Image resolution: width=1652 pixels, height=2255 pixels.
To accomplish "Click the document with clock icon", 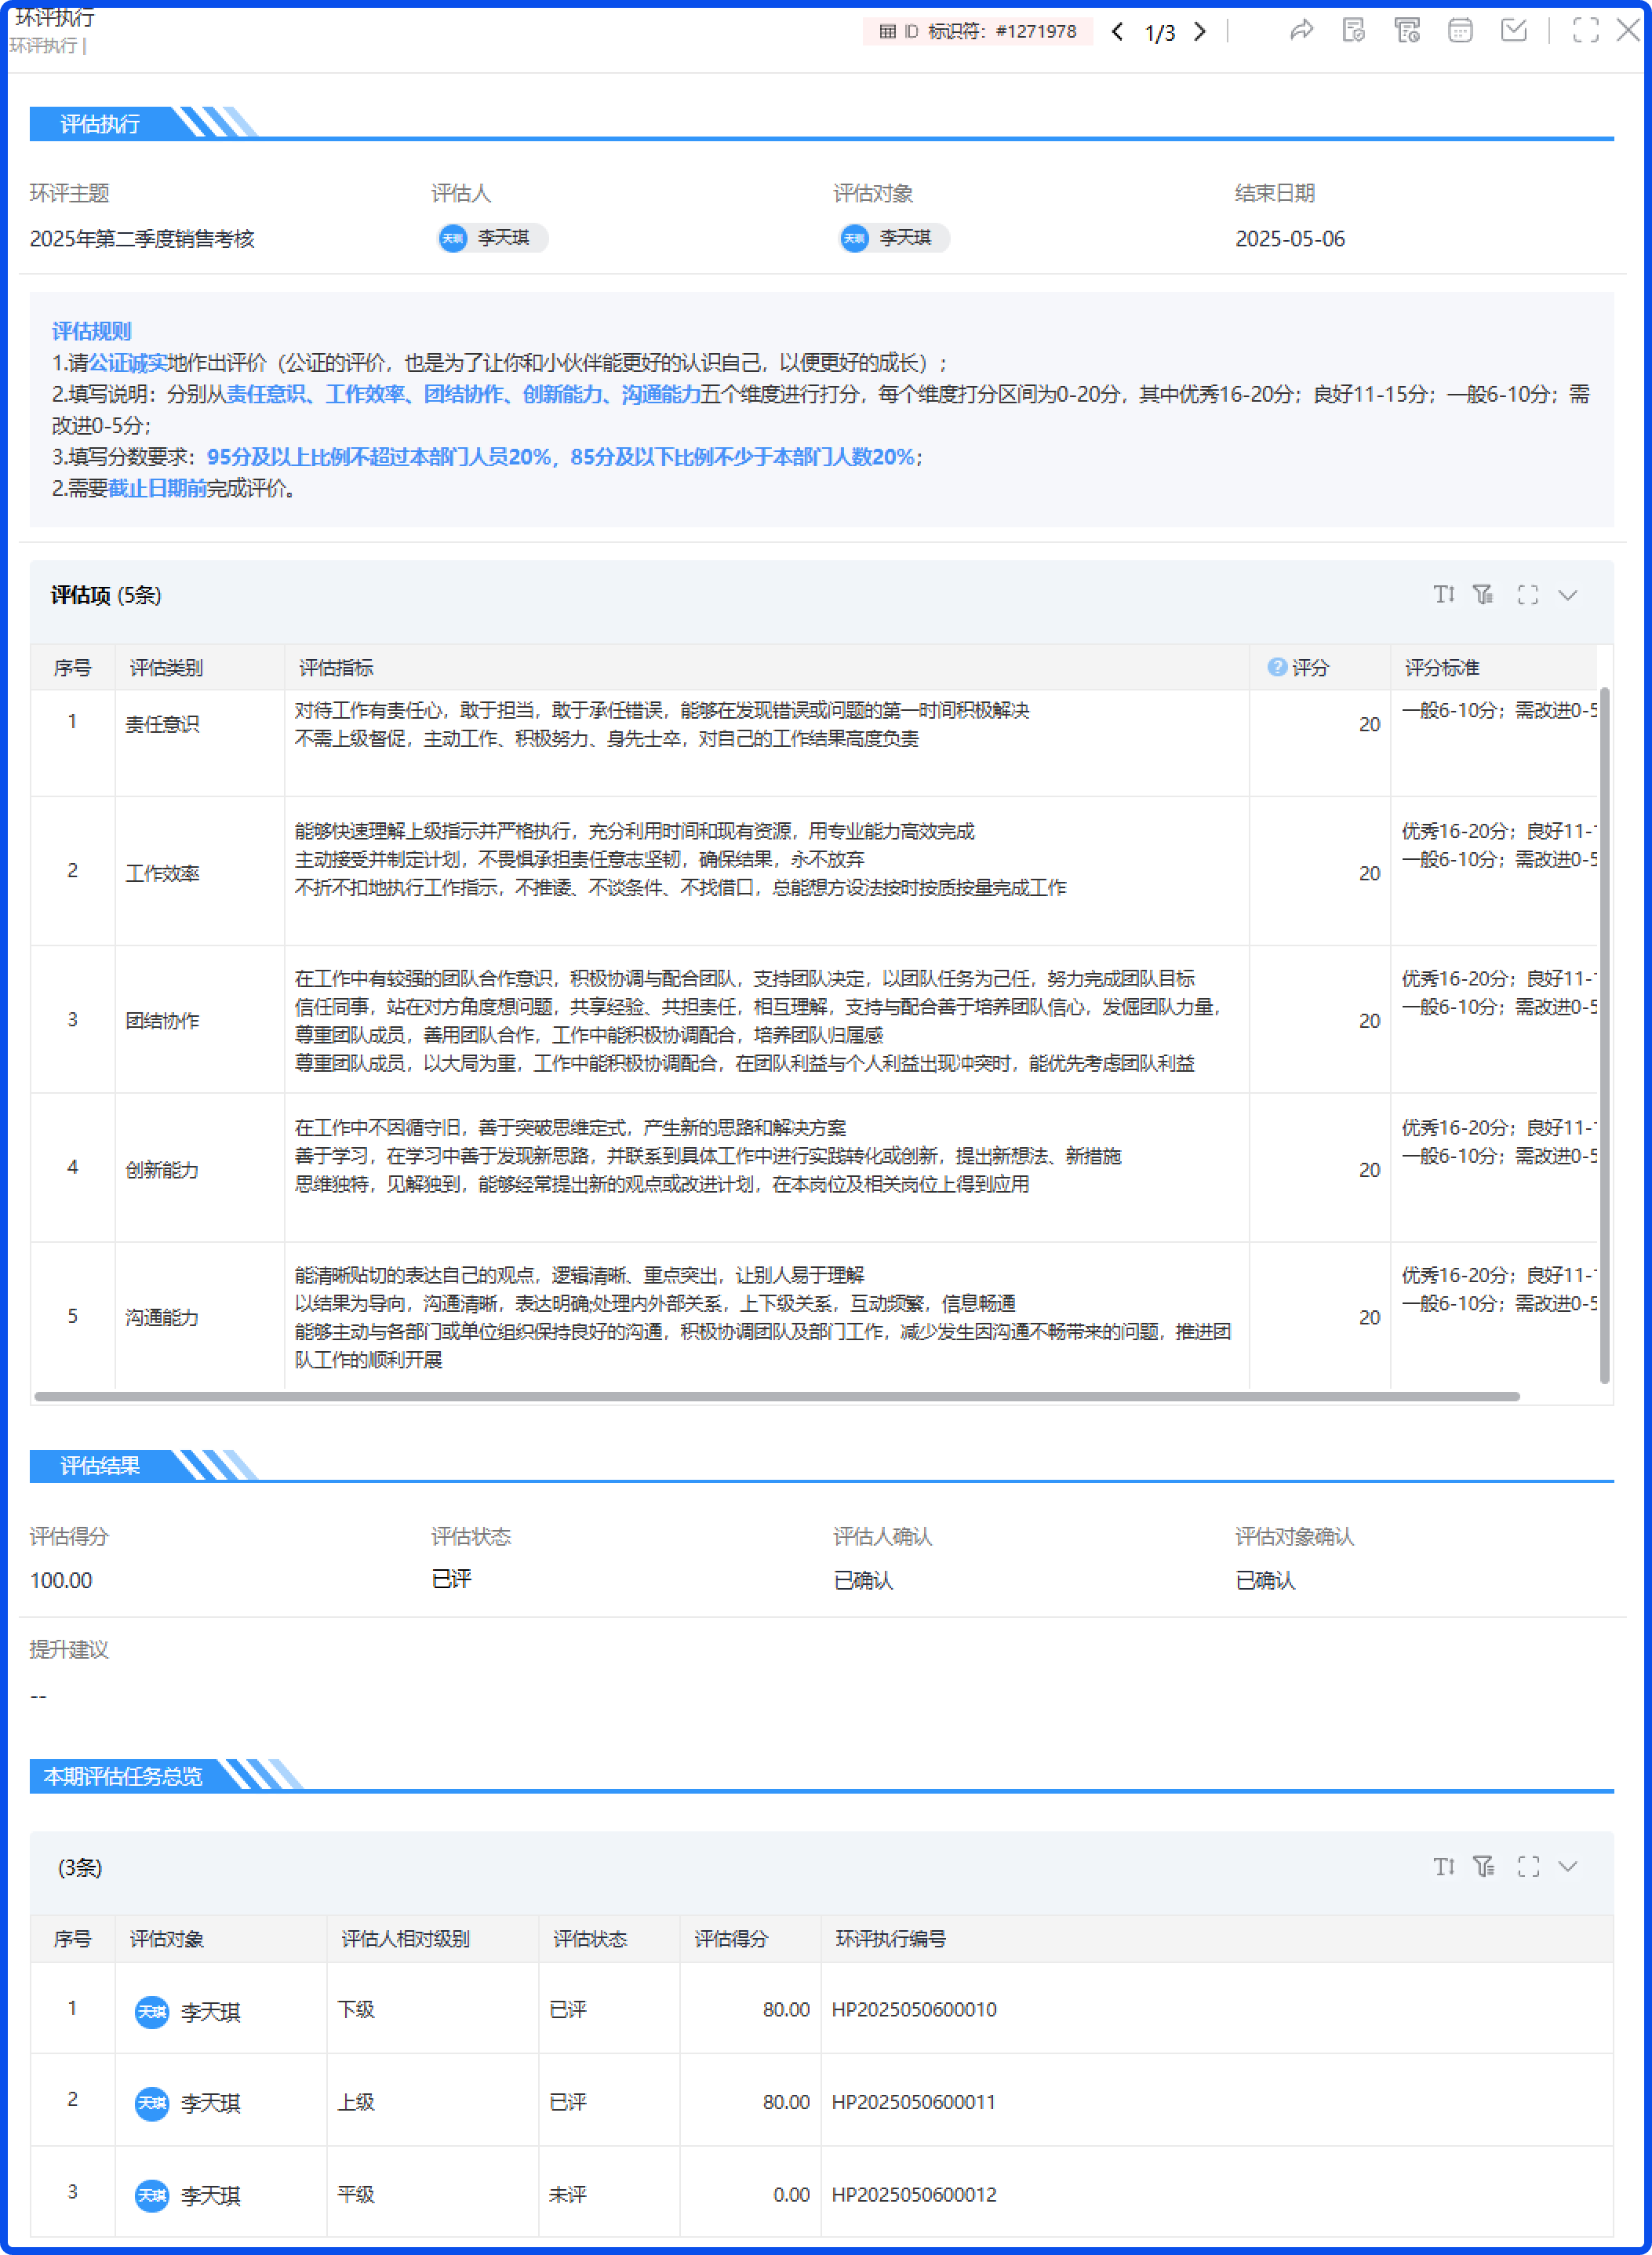I will click(x=1407, y=31).
